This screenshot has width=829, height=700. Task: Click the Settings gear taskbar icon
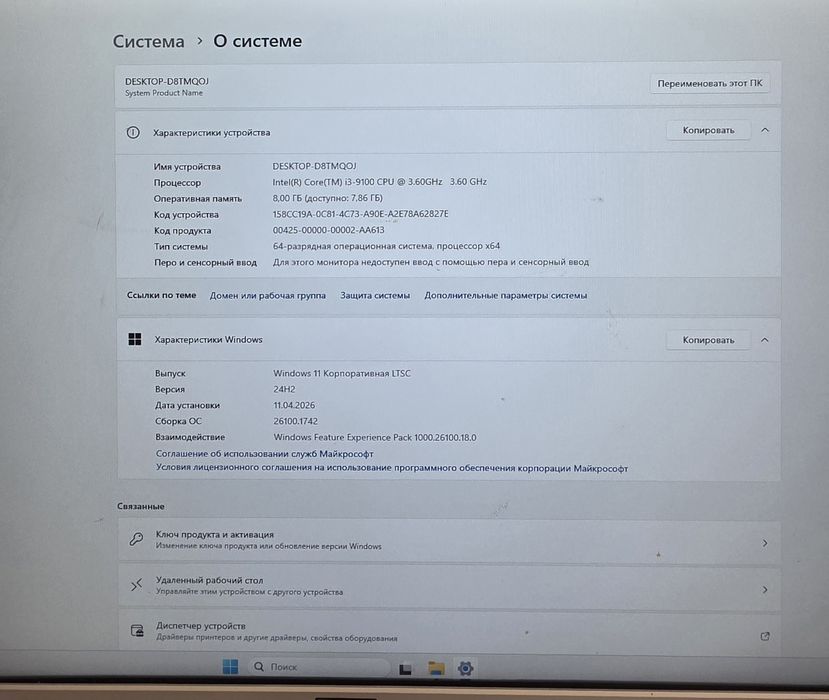[465, 668]
